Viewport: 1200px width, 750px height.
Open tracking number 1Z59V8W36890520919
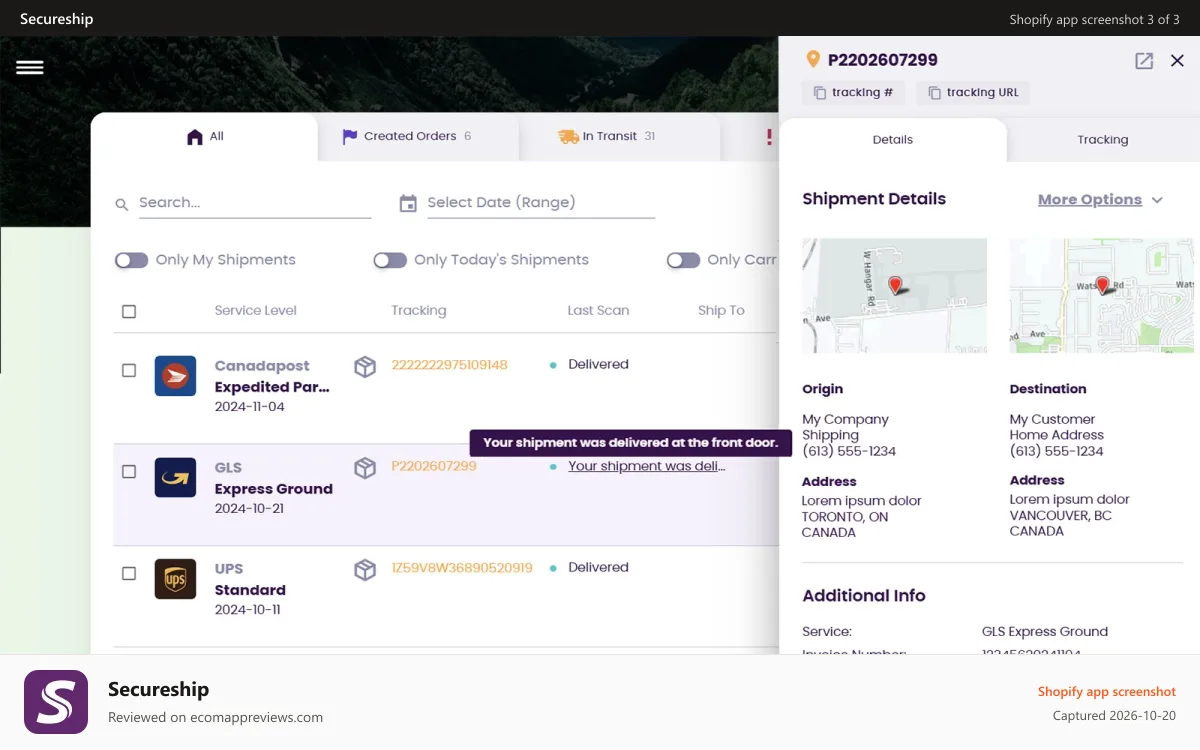click(462, 568)
